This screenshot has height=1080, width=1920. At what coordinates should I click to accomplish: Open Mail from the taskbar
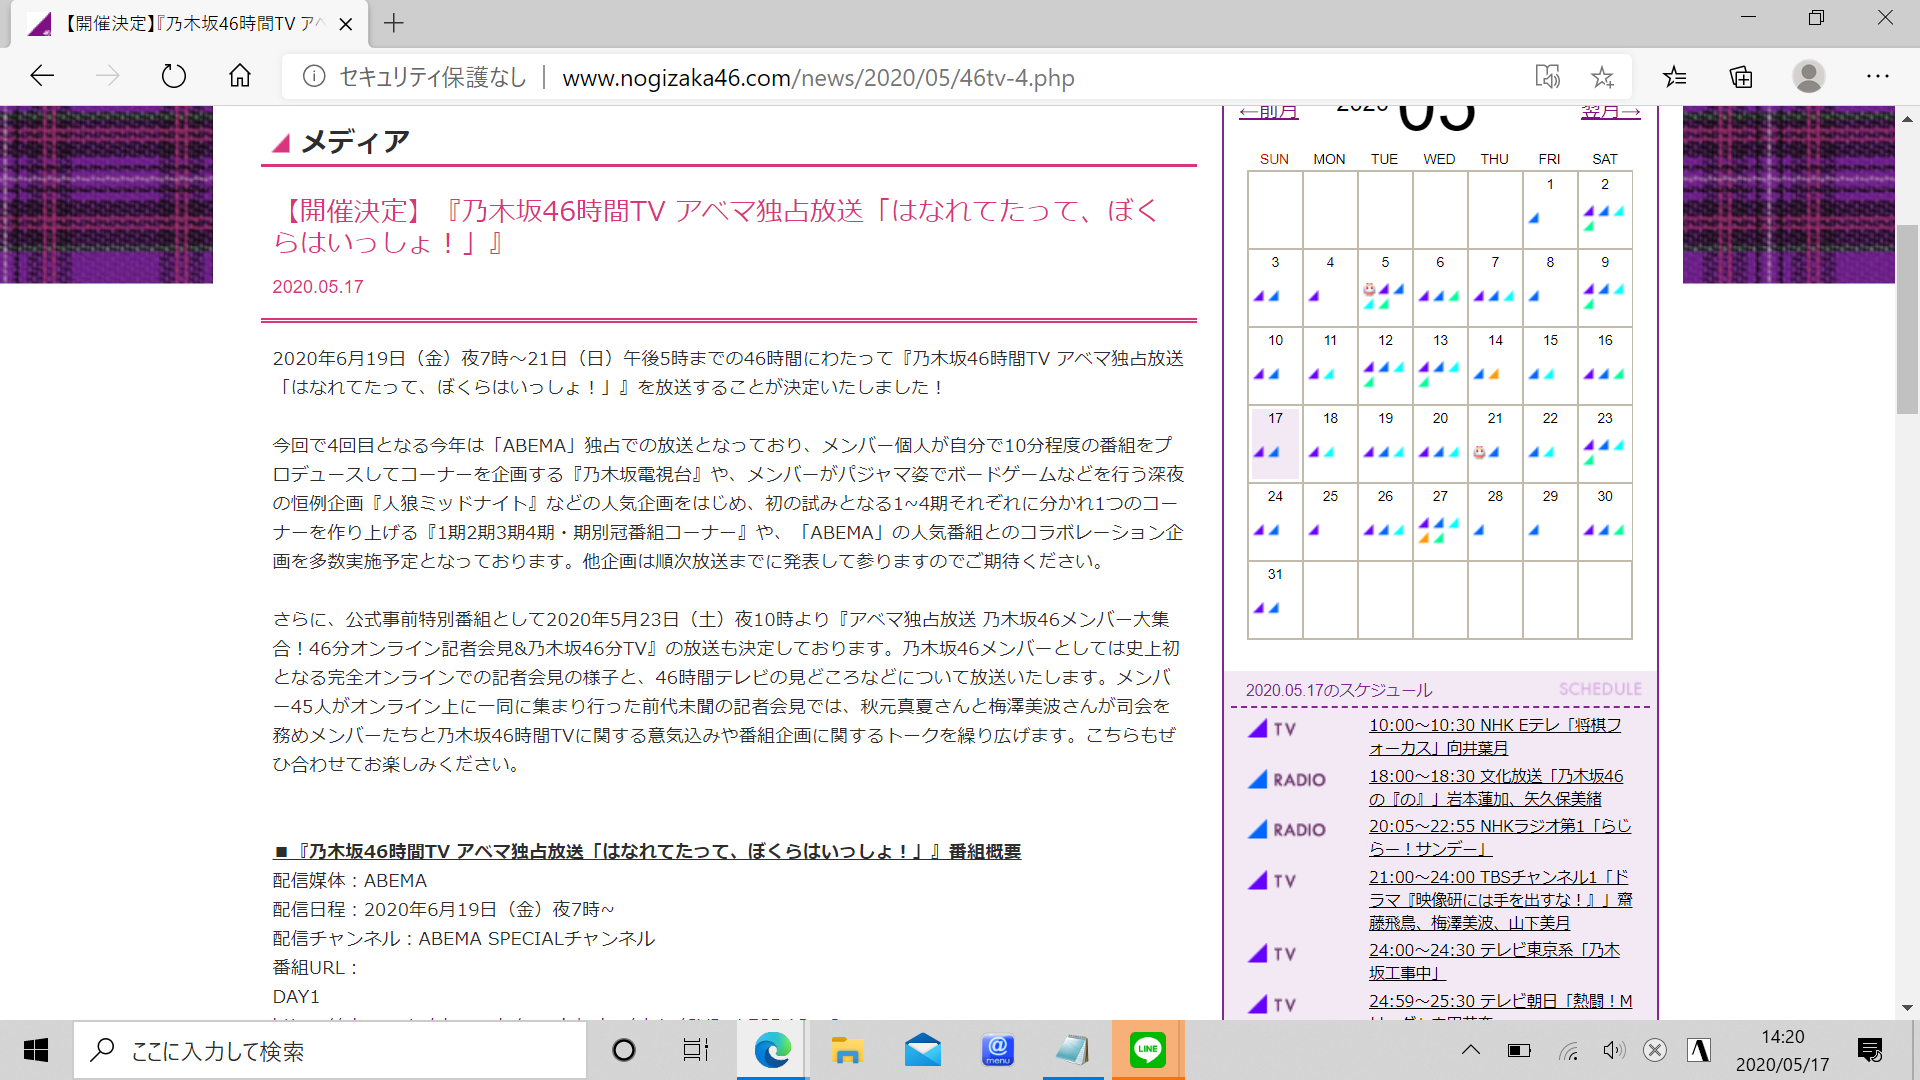922,1050
